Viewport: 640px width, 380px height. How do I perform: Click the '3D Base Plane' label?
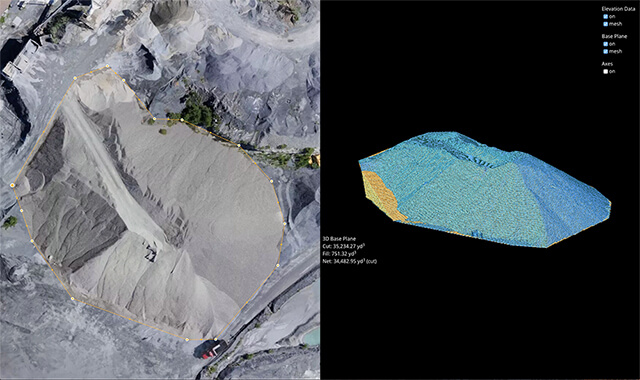[339, 239]
